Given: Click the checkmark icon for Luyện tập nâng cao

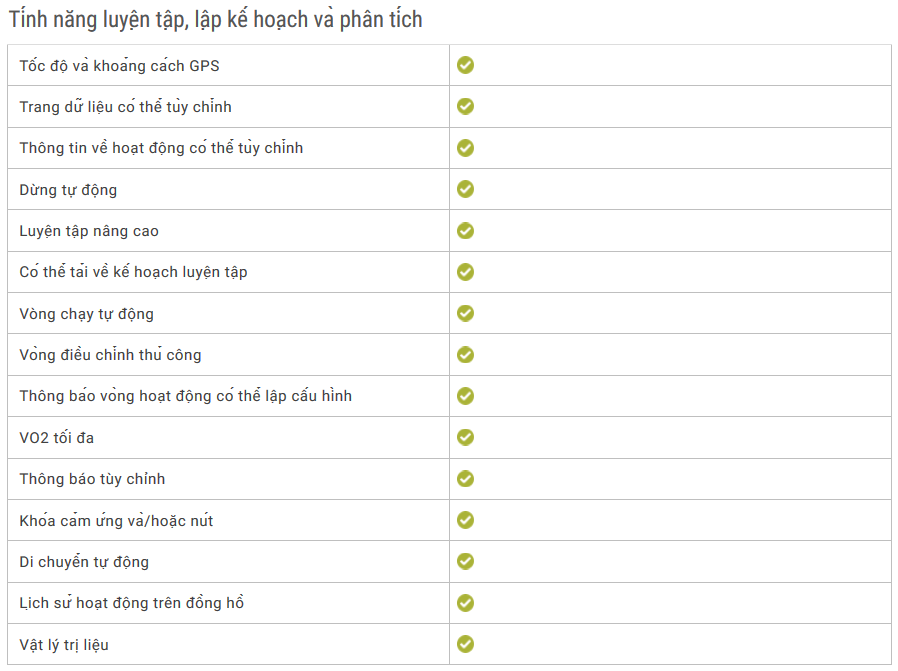Looking at the screenshot, I should (465, 231).
